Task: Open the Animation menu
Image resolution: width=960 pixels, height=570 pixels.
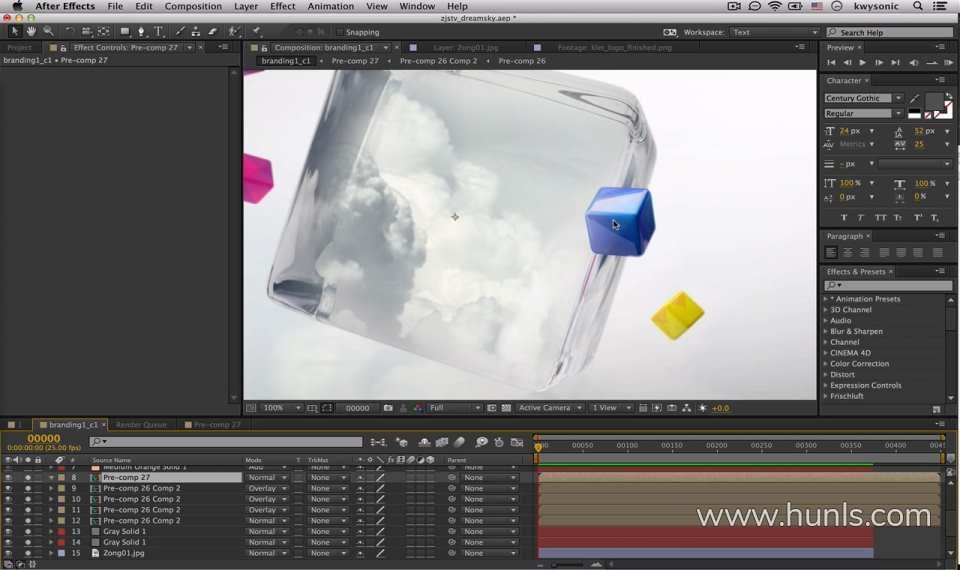Action: 331,6
